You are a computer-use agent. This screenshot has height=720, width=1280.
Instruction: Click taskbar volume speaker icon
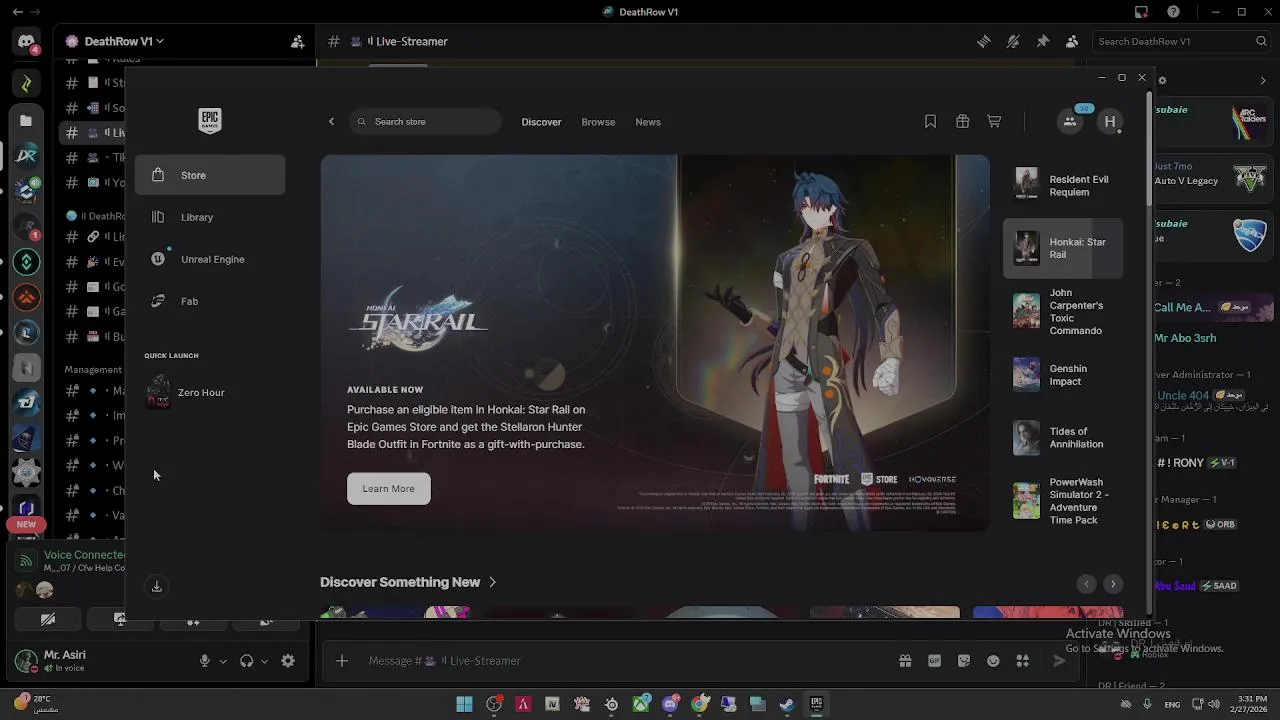pos(1215,704)
